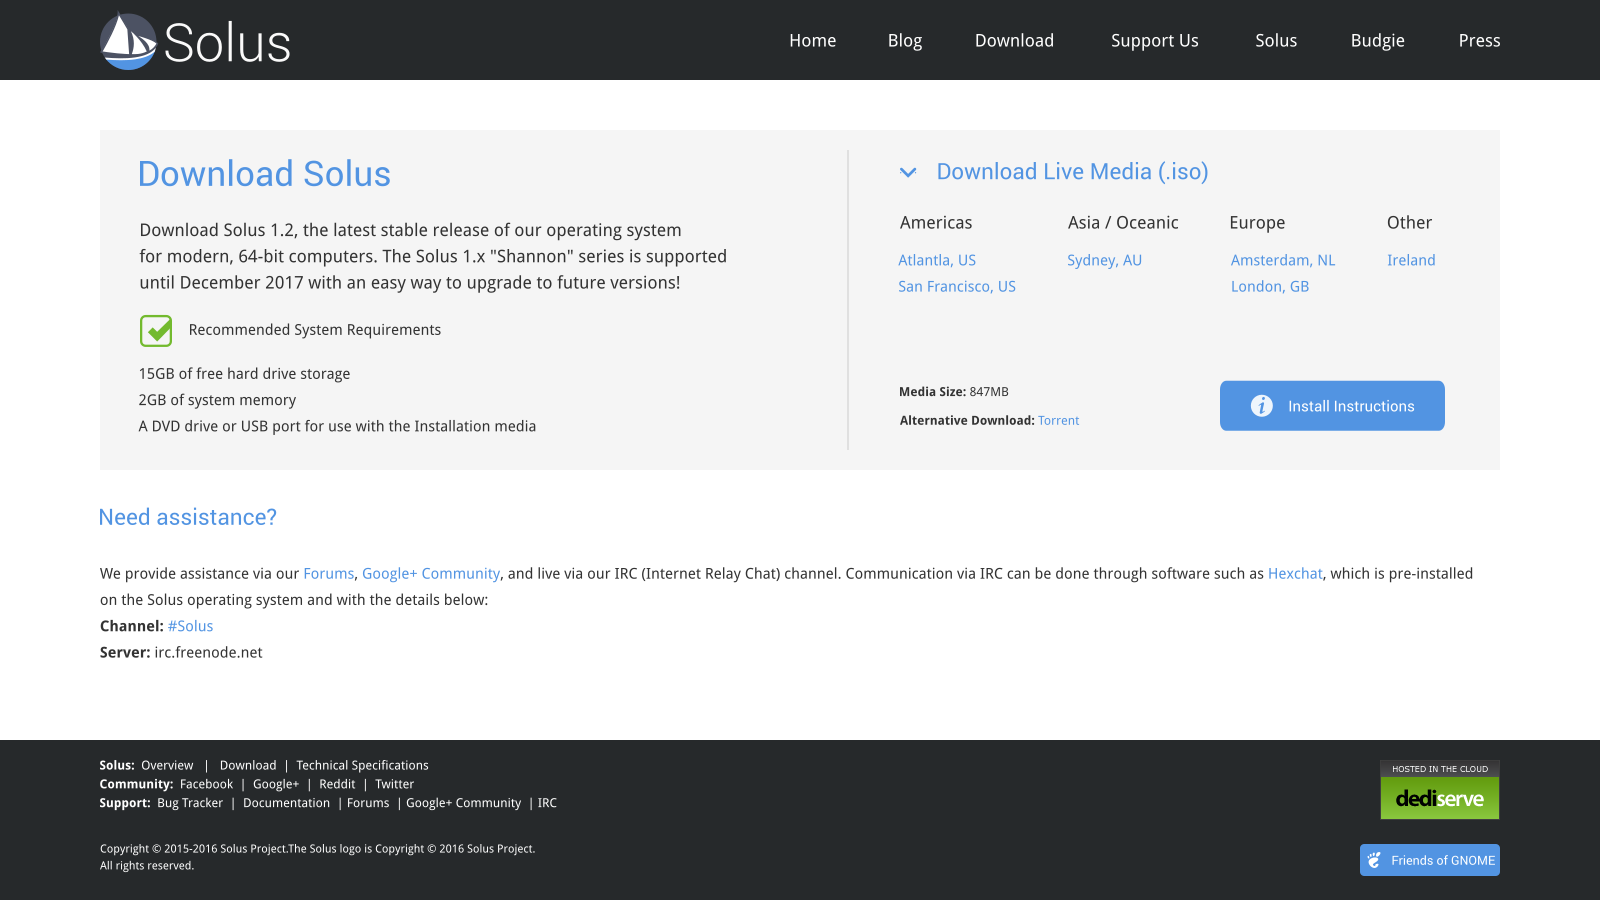This screenshot has height=900, width=1600.
Task: Choose the Amsterdam, NL mirror
Action: pyautogui.click(x=1283, y=260)
